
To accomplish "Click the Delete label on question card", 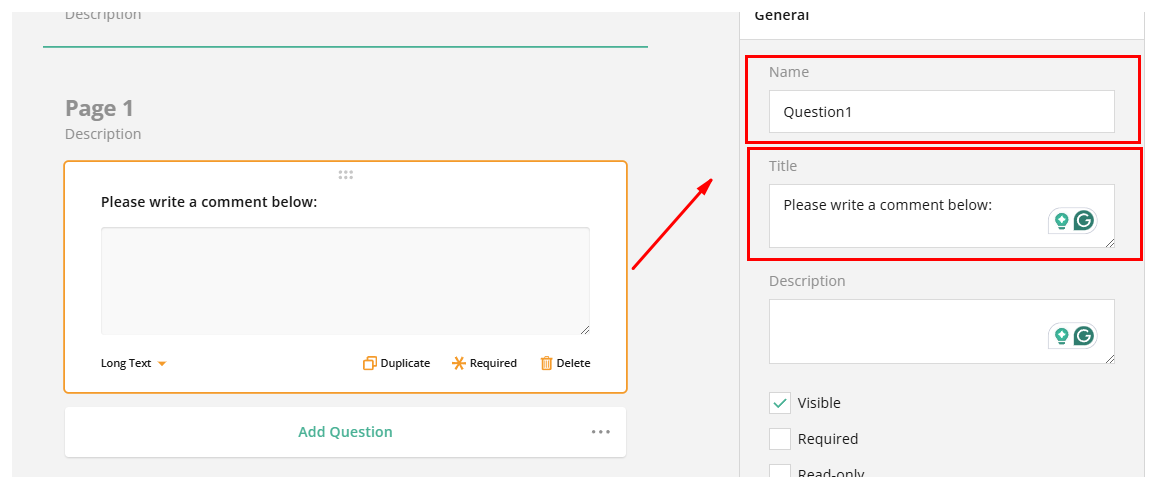I will click(x=573, y=363).
